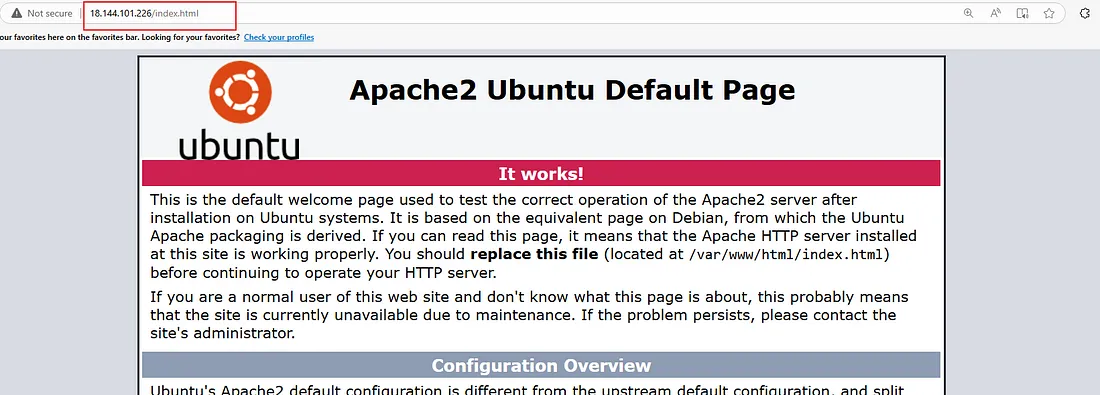Viewport: 1100px width, 395px height.
Task: Click the Apache2 Ubuntu Default Page heading
Action: (572, 90)
